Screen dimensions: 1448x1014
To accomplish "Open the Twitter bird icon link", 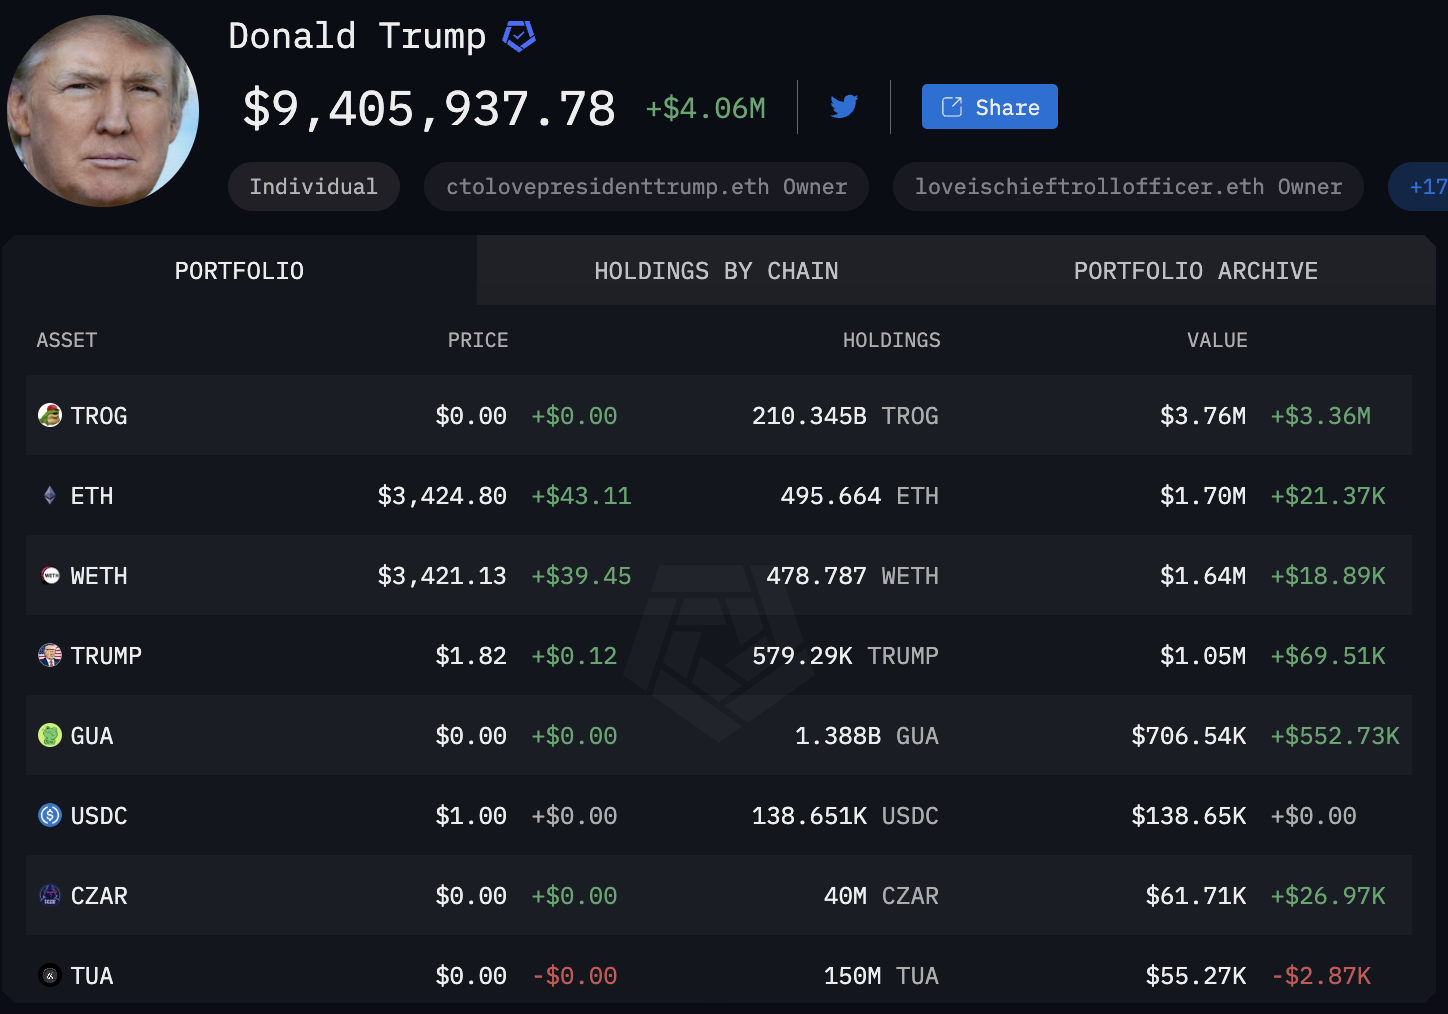I will pos(844,106).
